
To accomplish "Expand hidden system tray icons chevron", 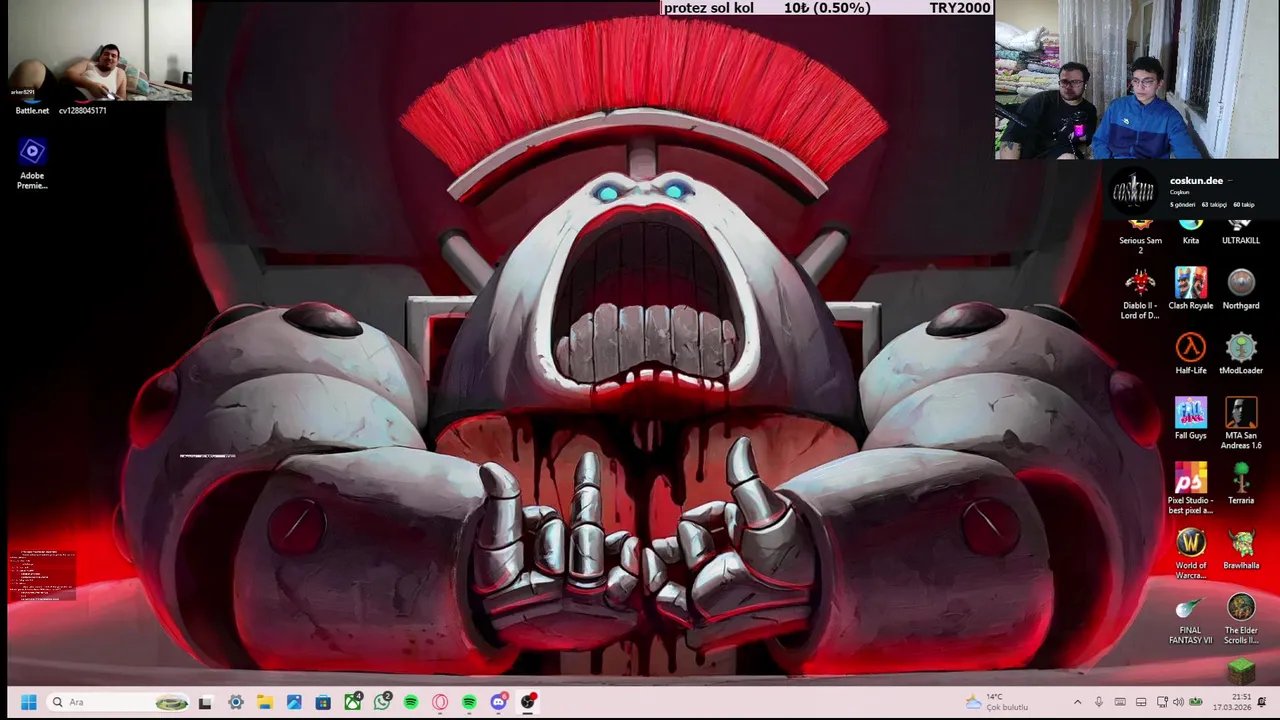I will click(1077, 702).
